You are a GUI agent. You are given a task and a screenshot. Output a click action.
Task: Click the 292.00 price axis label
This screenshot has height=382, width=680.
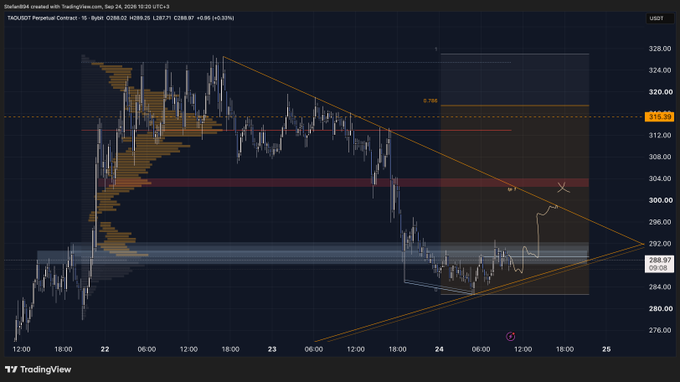click(x=660, y=244)
